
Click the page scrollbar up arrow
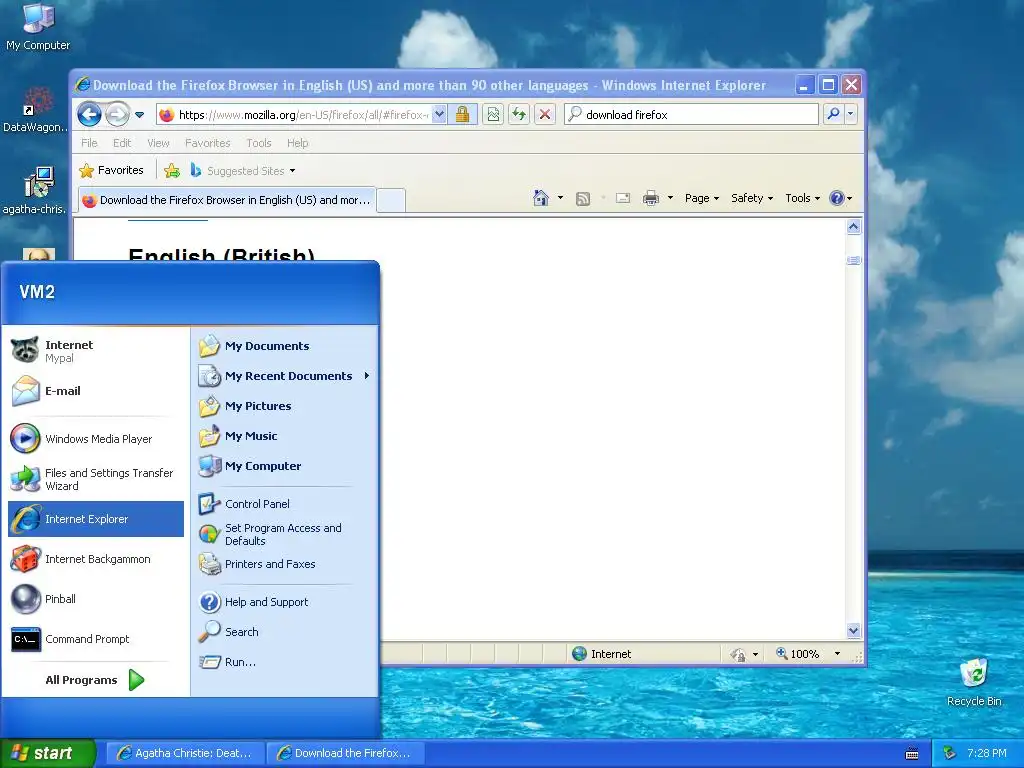coord(854,227)
